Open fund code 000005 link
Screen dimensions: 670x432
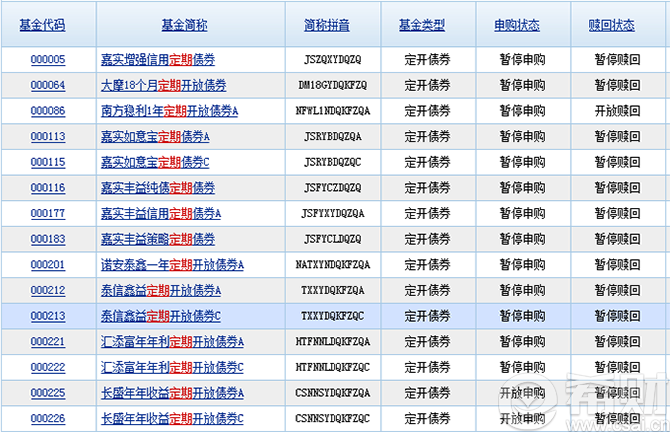[48, 59]
